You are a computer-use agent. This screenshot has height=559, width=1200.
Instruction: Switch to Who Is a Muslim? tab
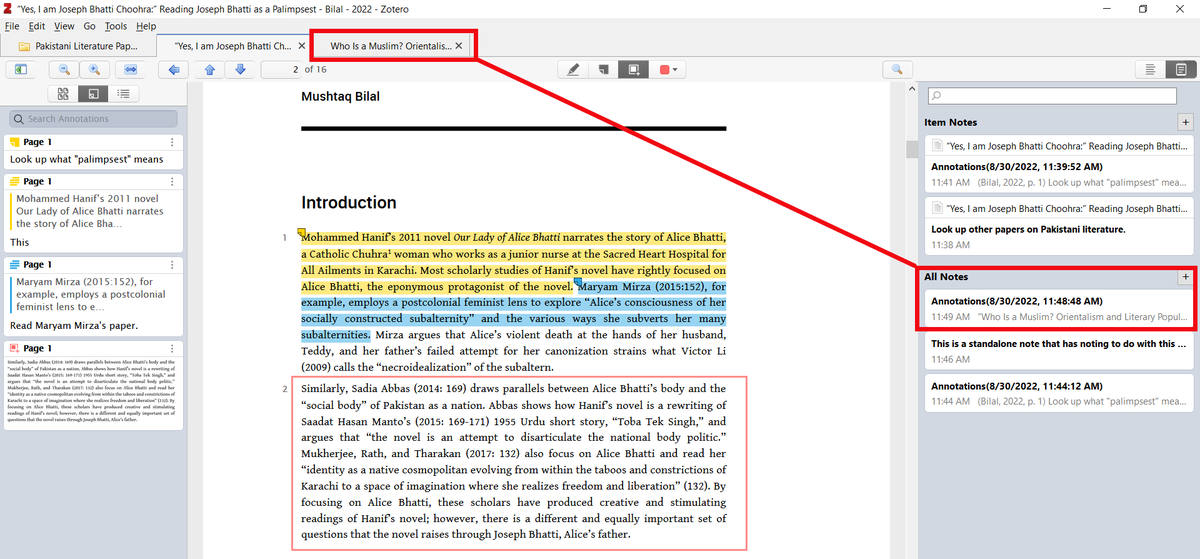pyautogui.click(x=392, y=46)
